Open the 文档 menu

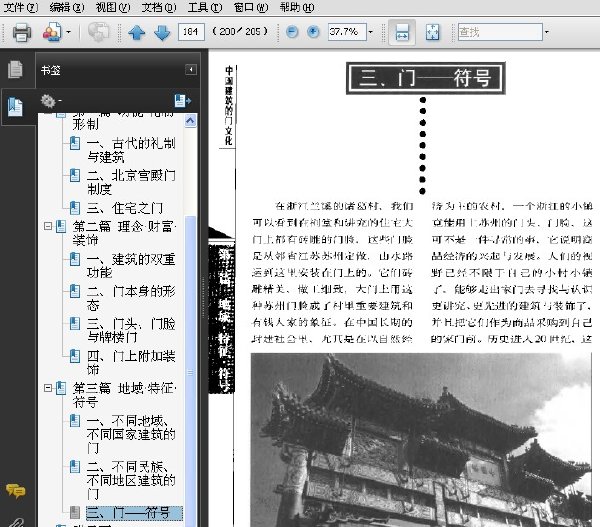point(159,7)
